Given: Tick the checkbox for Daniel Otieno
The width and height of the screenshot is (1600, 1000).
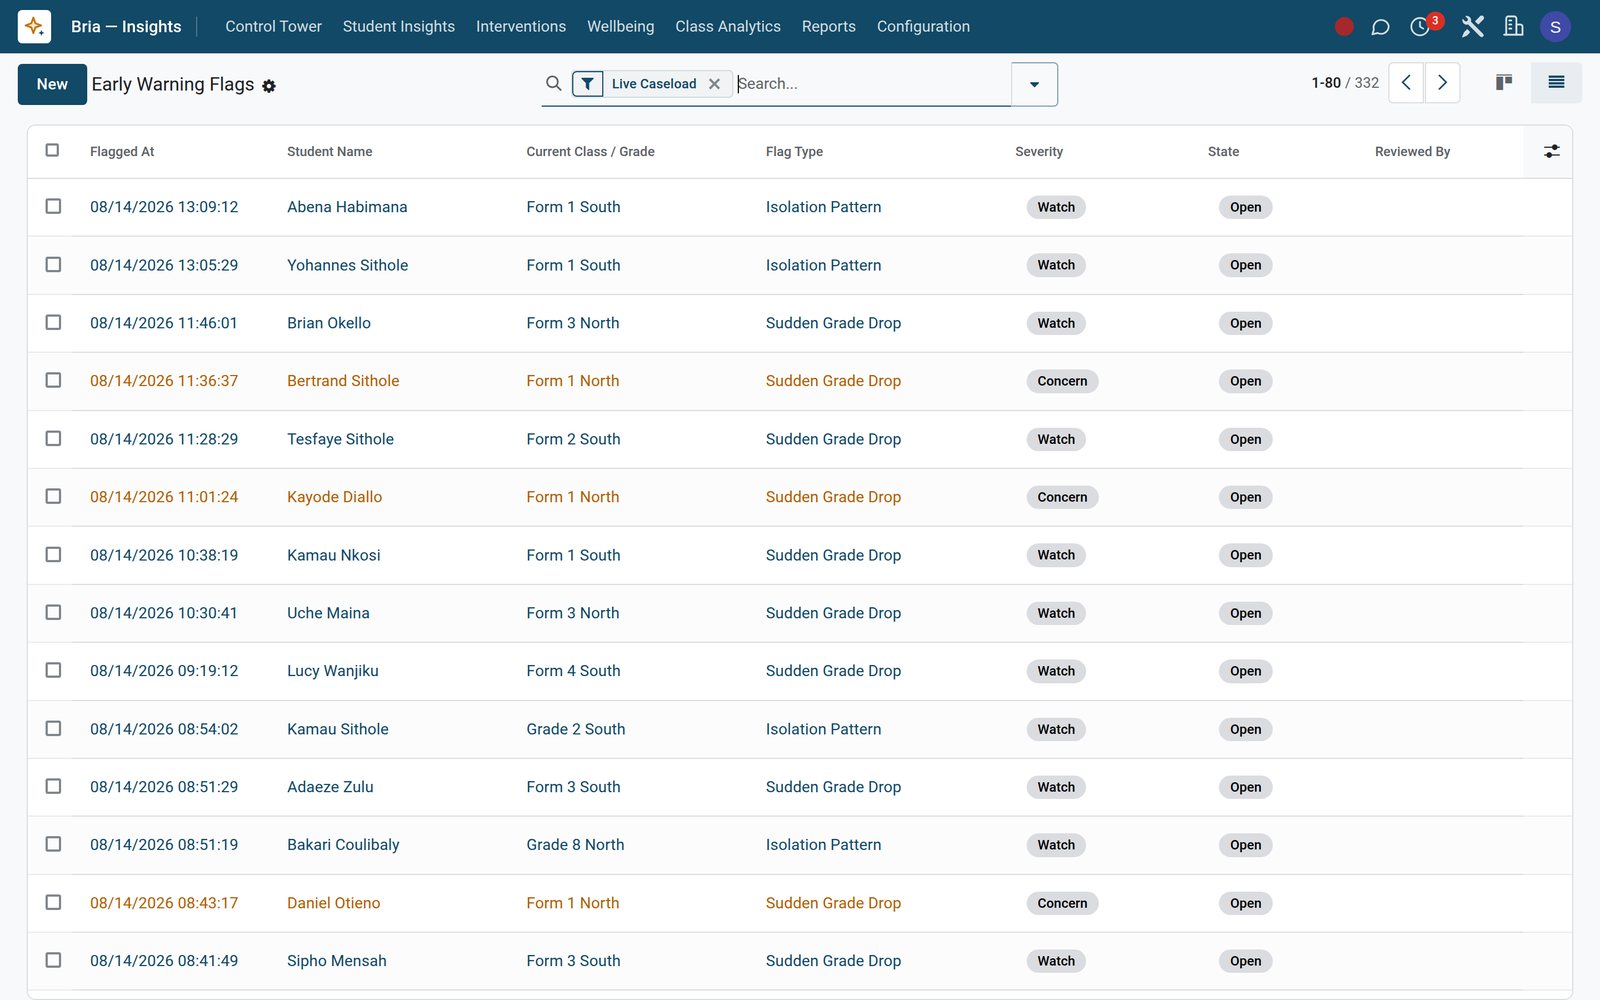Looking at the screenshot, I should tap(53, 902).
